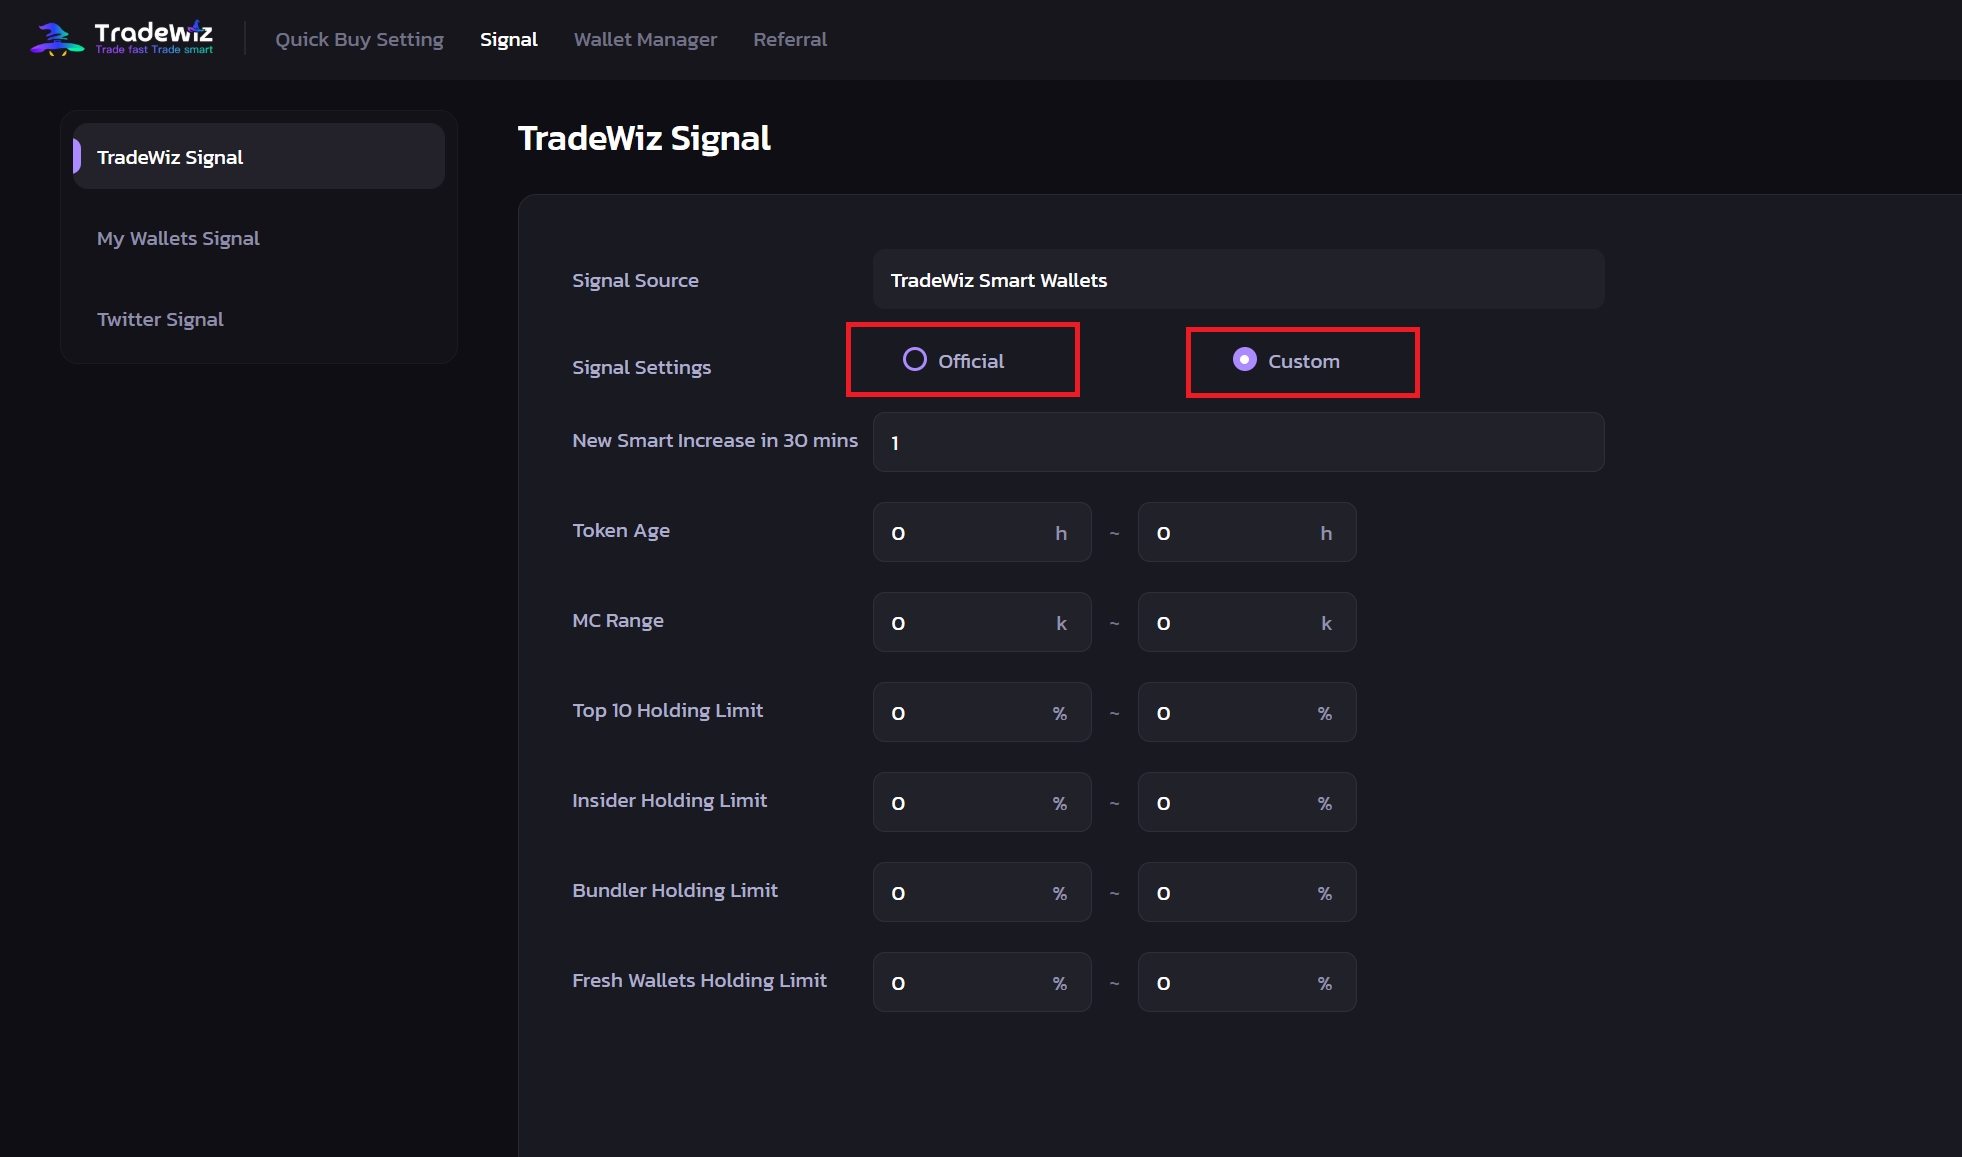Focus the MC Range minimum field
The image size is (1962, 1157).
click(x=982, y=622)
